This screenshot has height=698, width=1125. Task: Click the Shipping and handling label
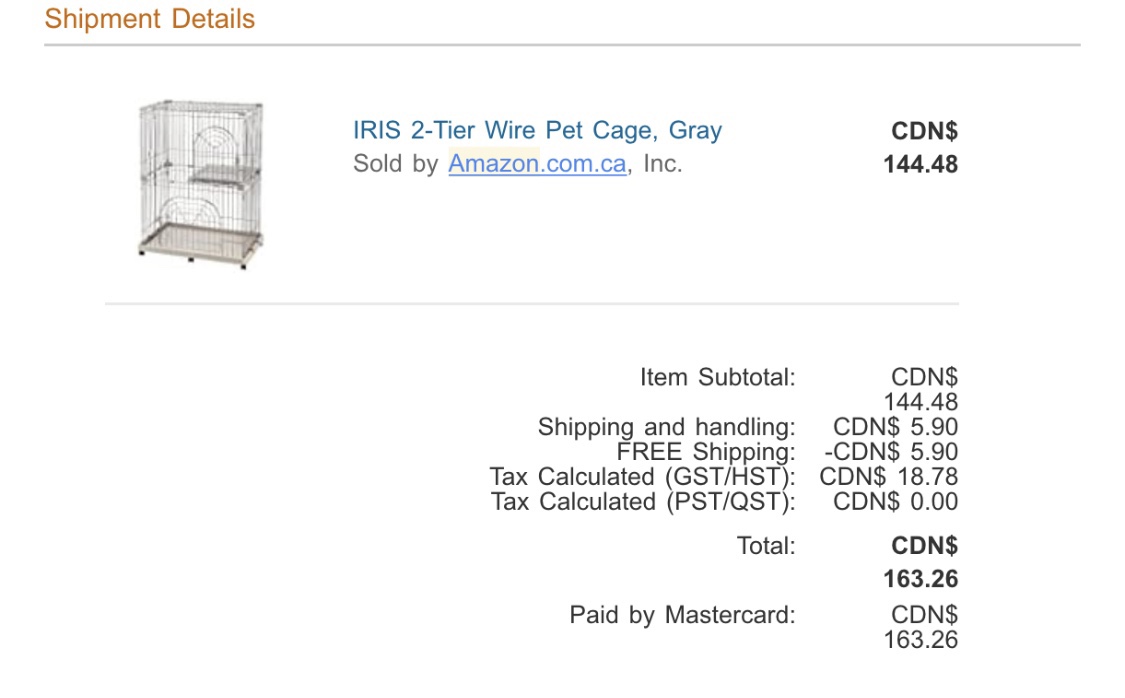click(x=667, y=427)
